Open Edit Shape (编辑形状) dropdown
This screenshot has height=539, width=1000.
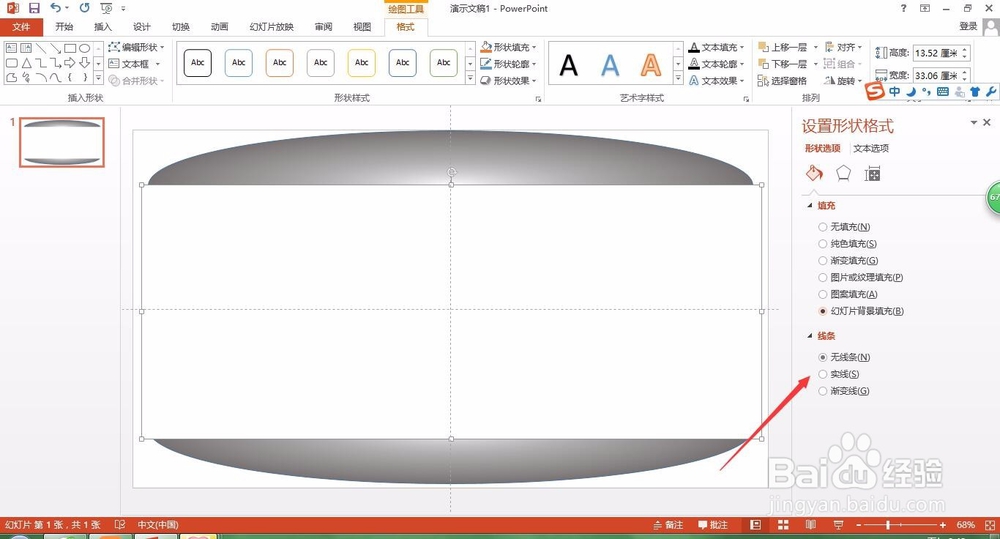pos(136,47)
